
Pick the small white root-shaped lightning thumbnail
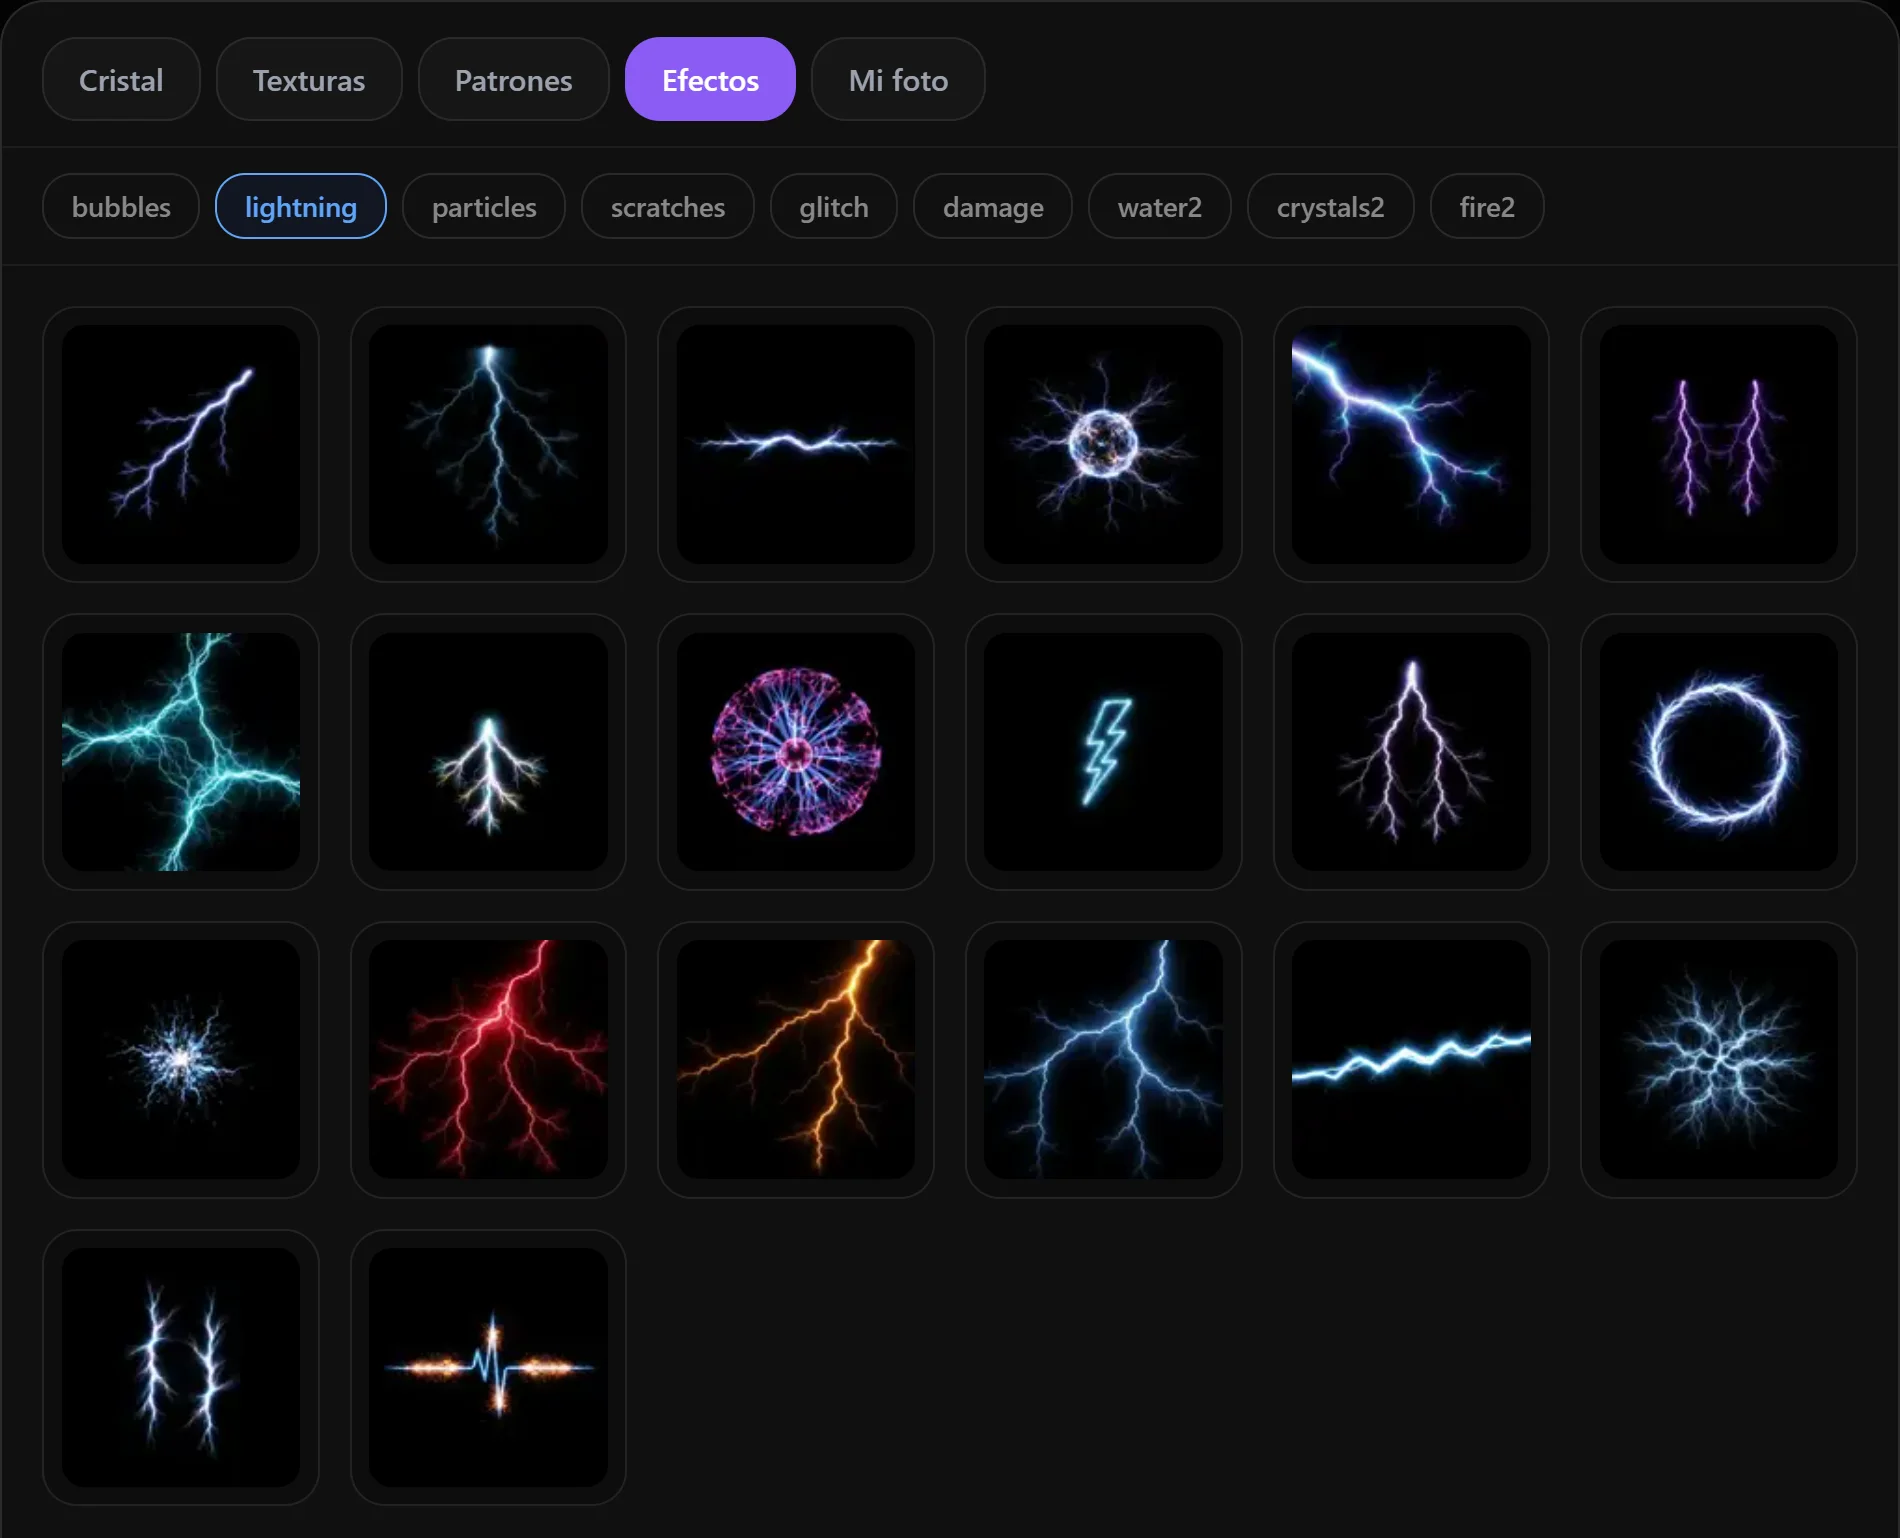coord(489,752)
